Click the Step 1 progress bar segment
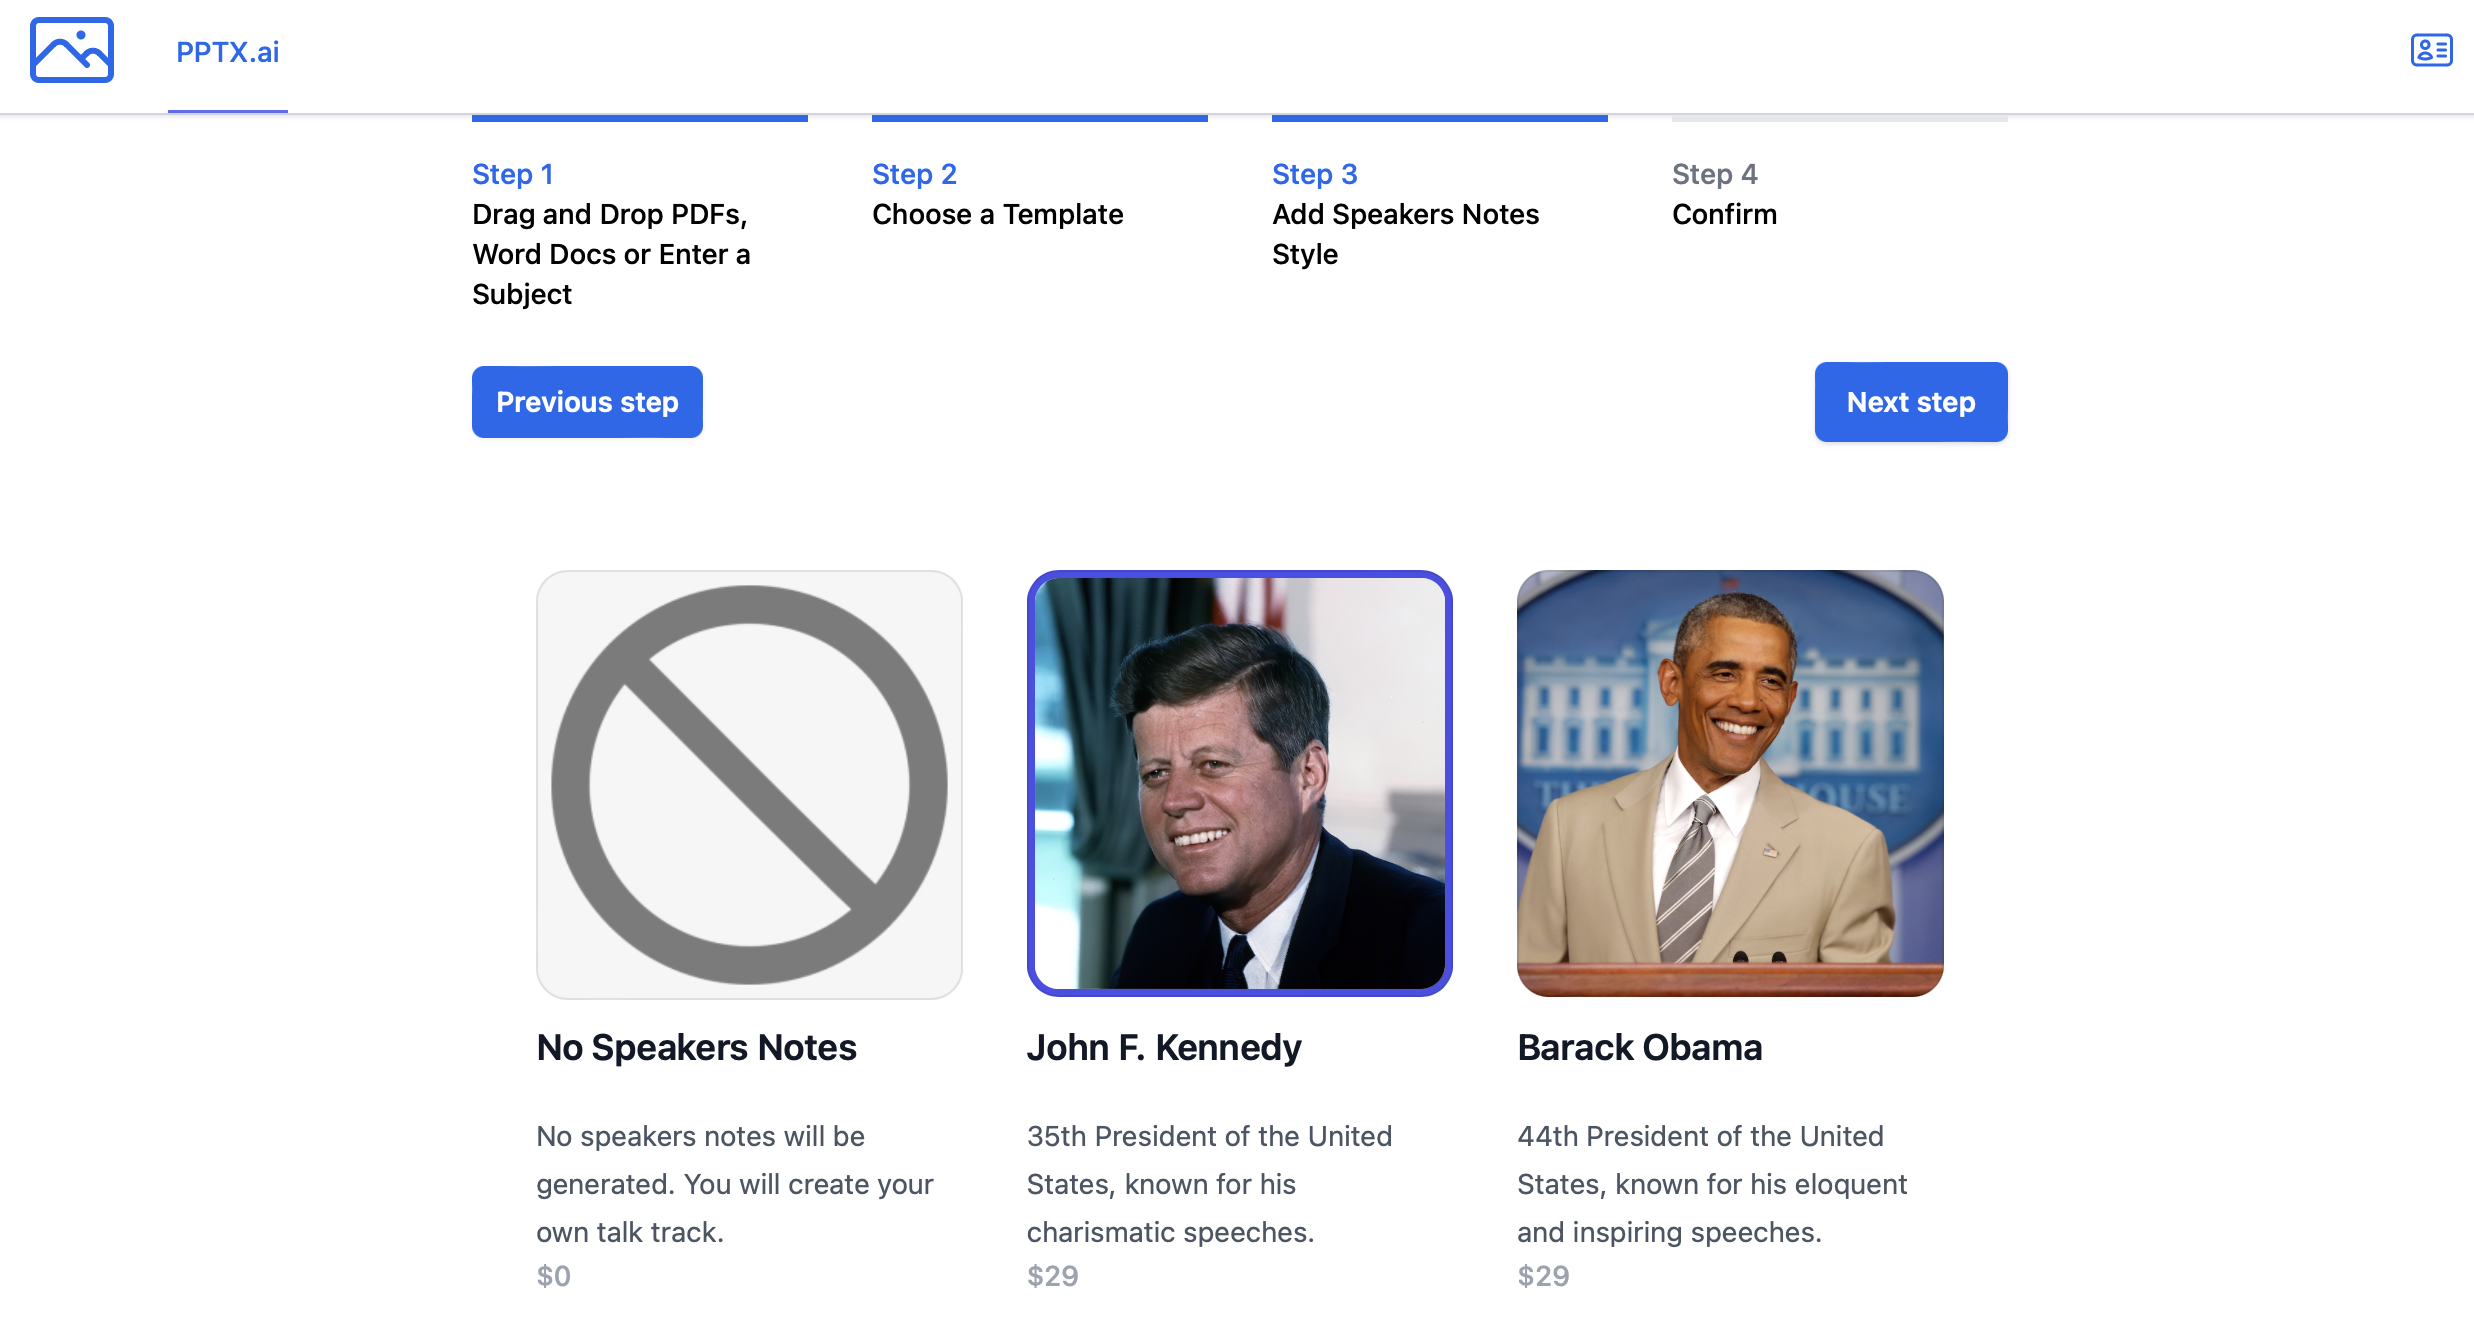 coord(639,119)
